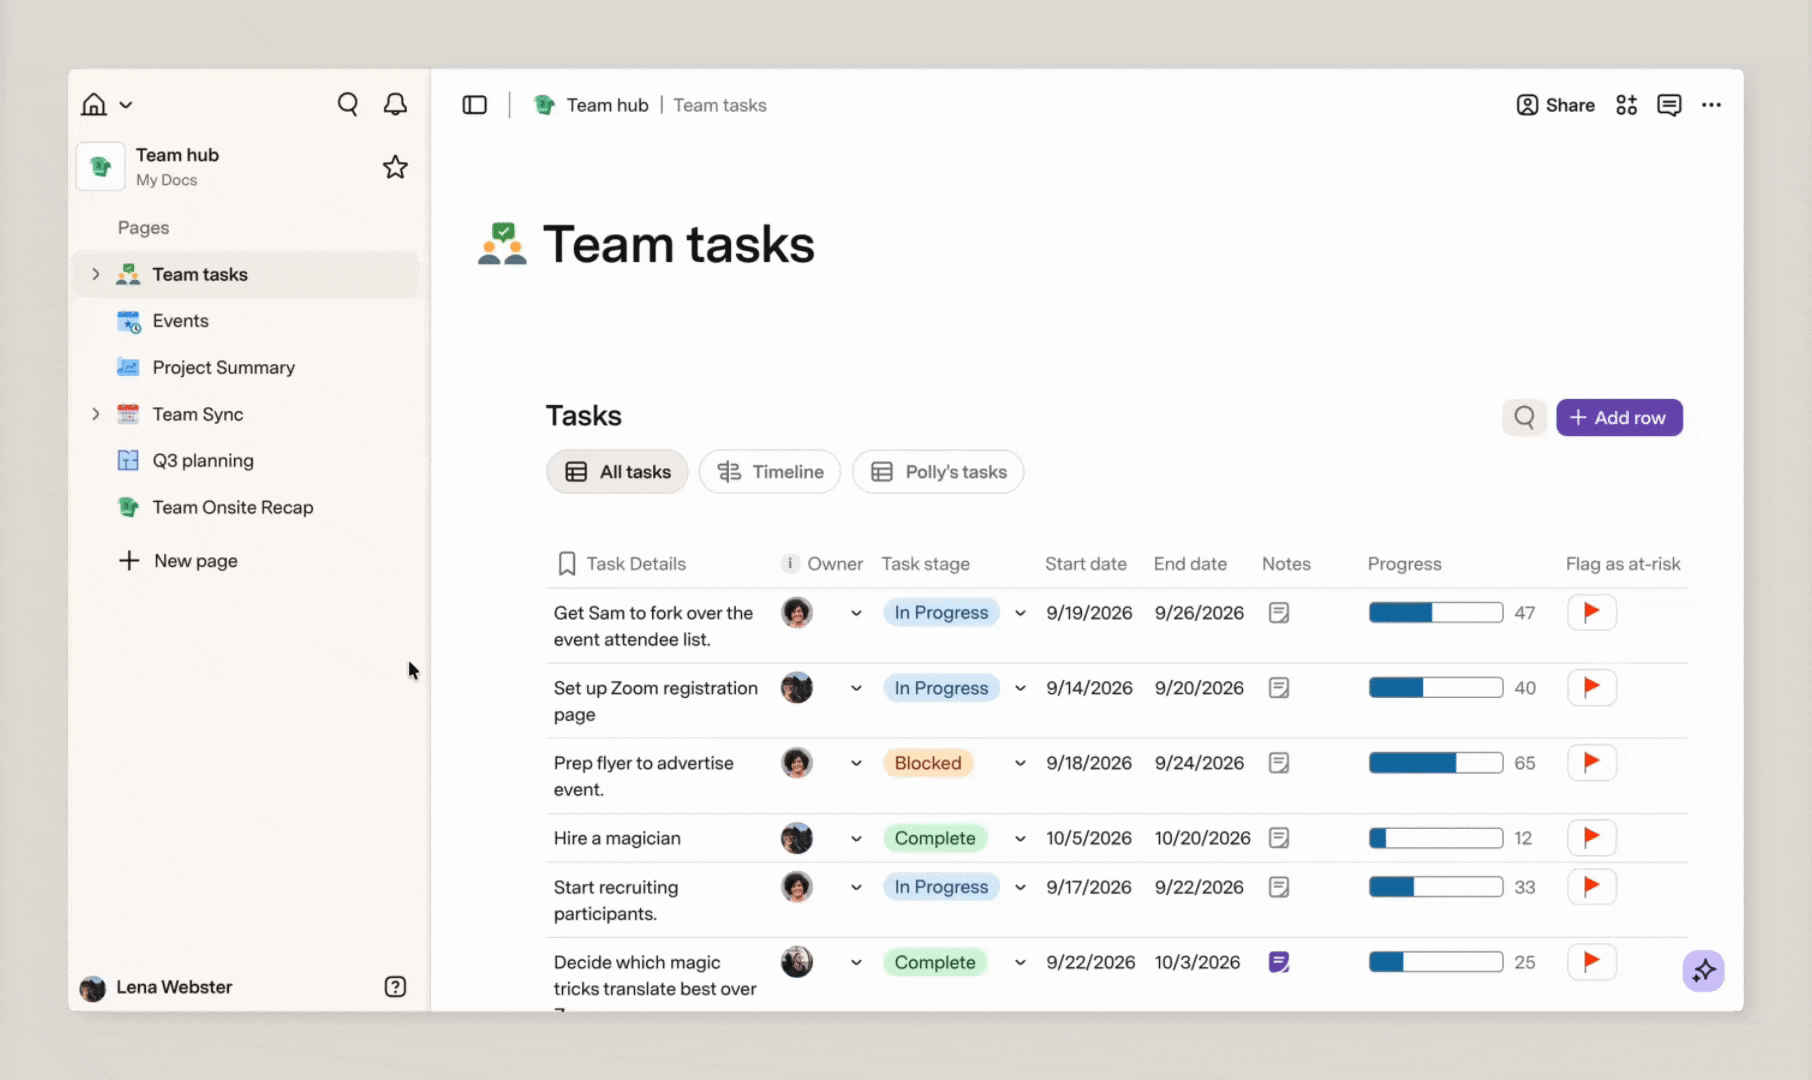Click the help question mark icon
Screen dimensions: 1812x1080
click(395, 987)
